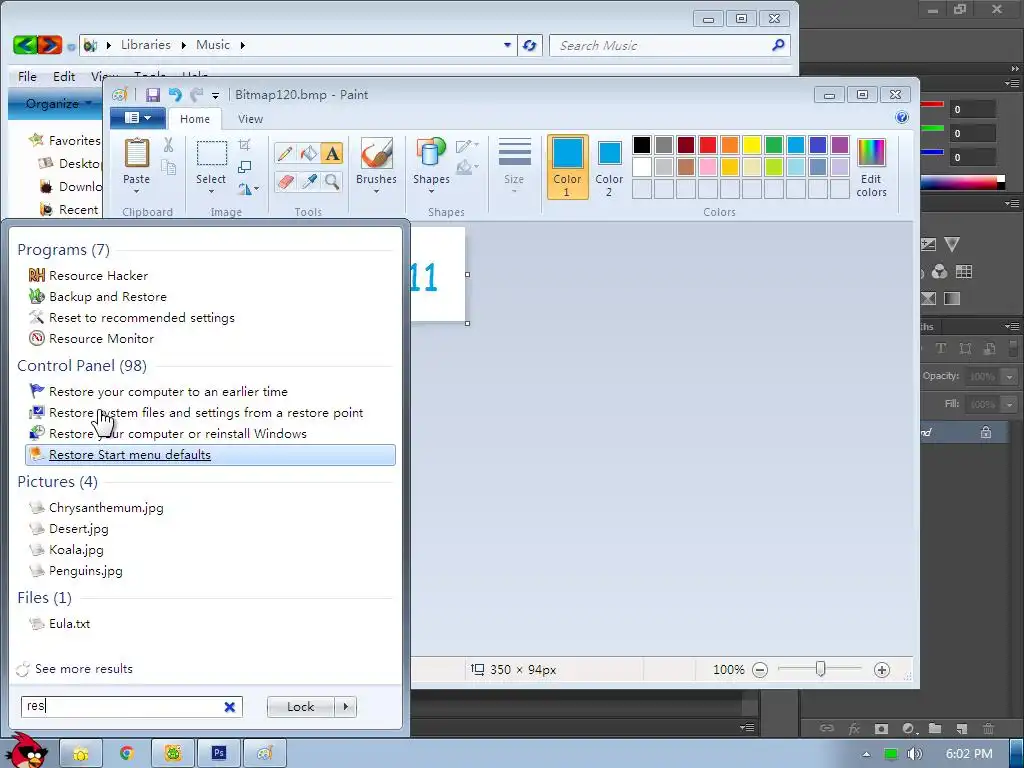This screenshot has width=1024, height=768.
Task: Pick the yellow color swatch
Action: coord(752,145)
